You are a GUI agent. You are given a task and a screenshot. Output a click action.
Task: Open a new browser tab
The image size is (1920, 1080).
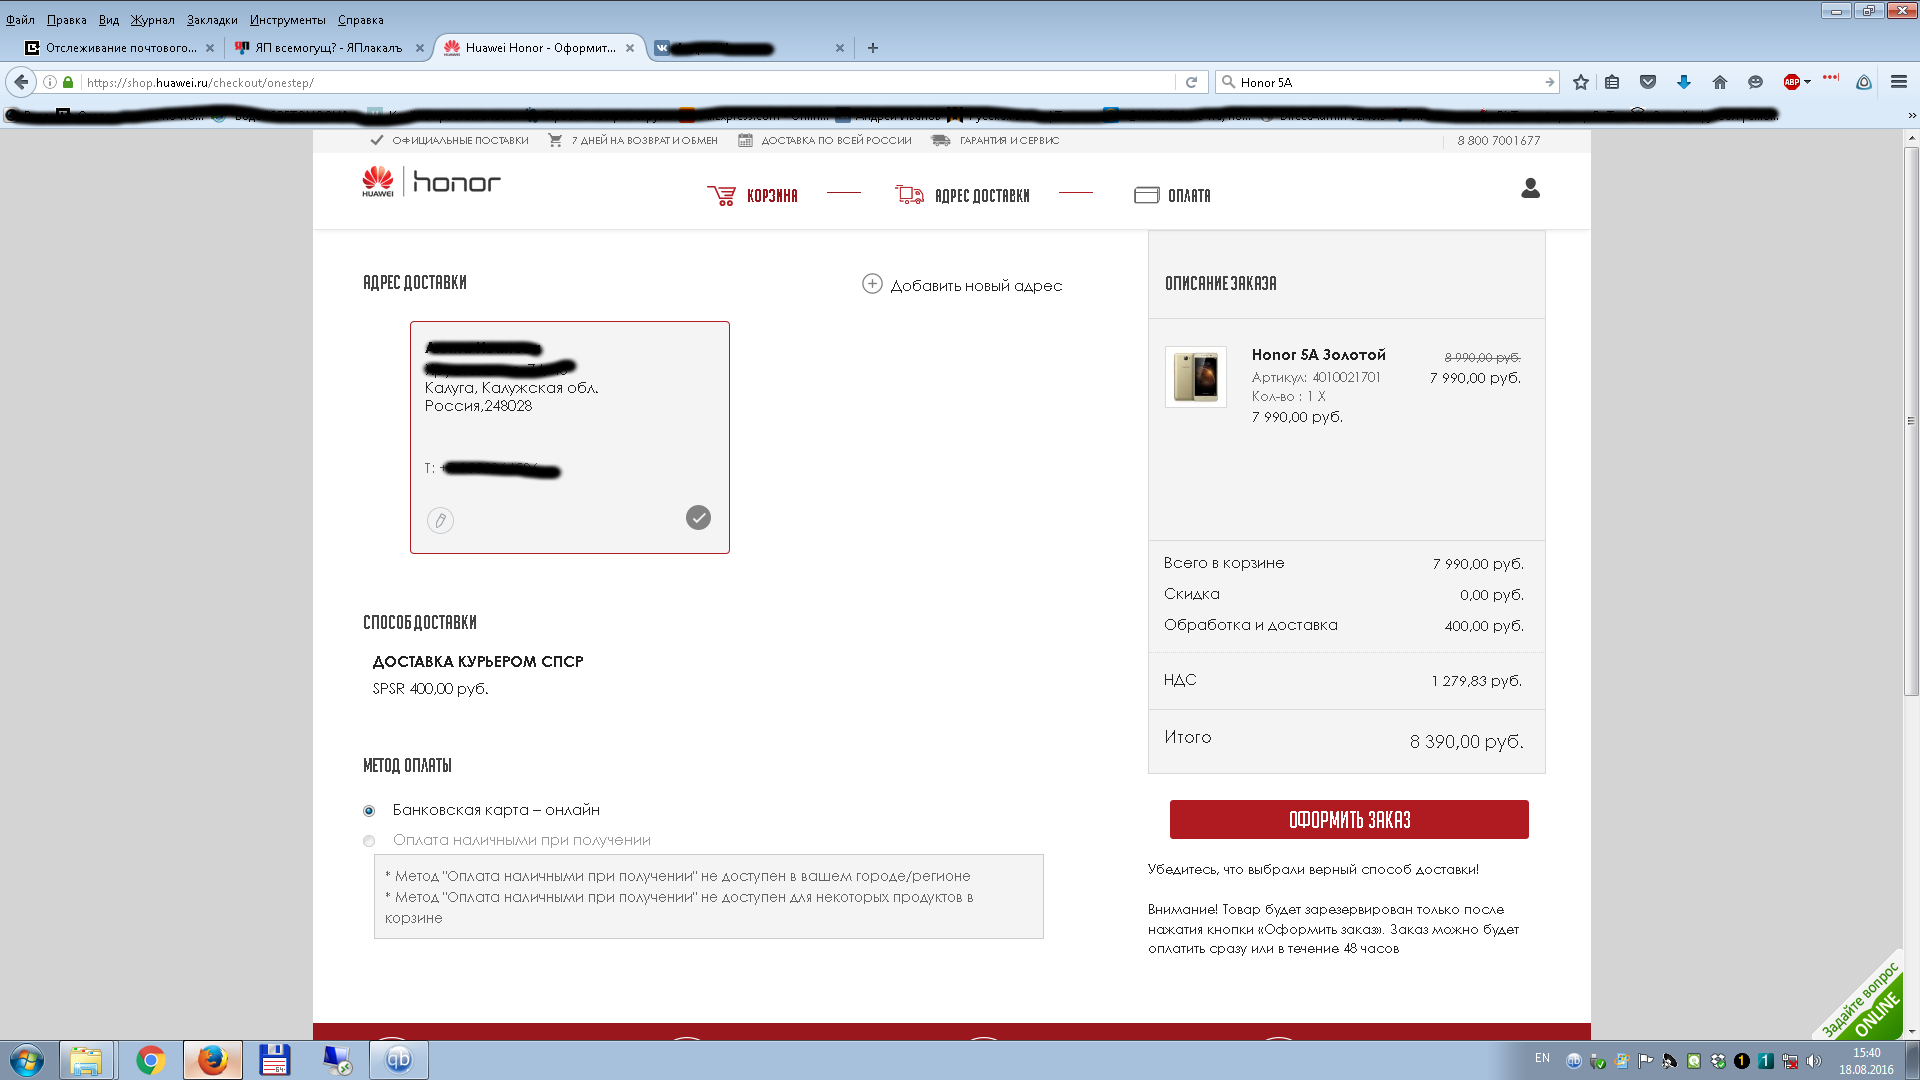[873, 48]
